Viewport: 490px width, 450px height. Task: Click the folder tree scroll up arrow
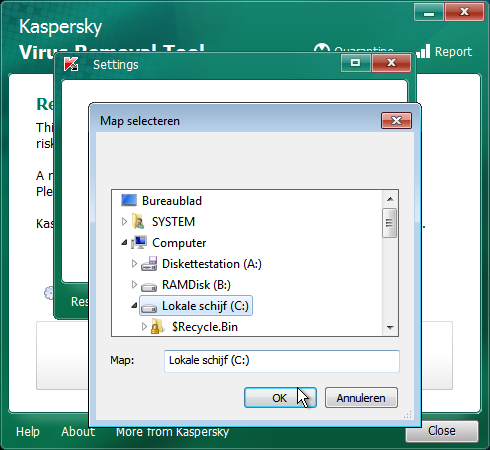pyautogui.click(x=390, y=199)
